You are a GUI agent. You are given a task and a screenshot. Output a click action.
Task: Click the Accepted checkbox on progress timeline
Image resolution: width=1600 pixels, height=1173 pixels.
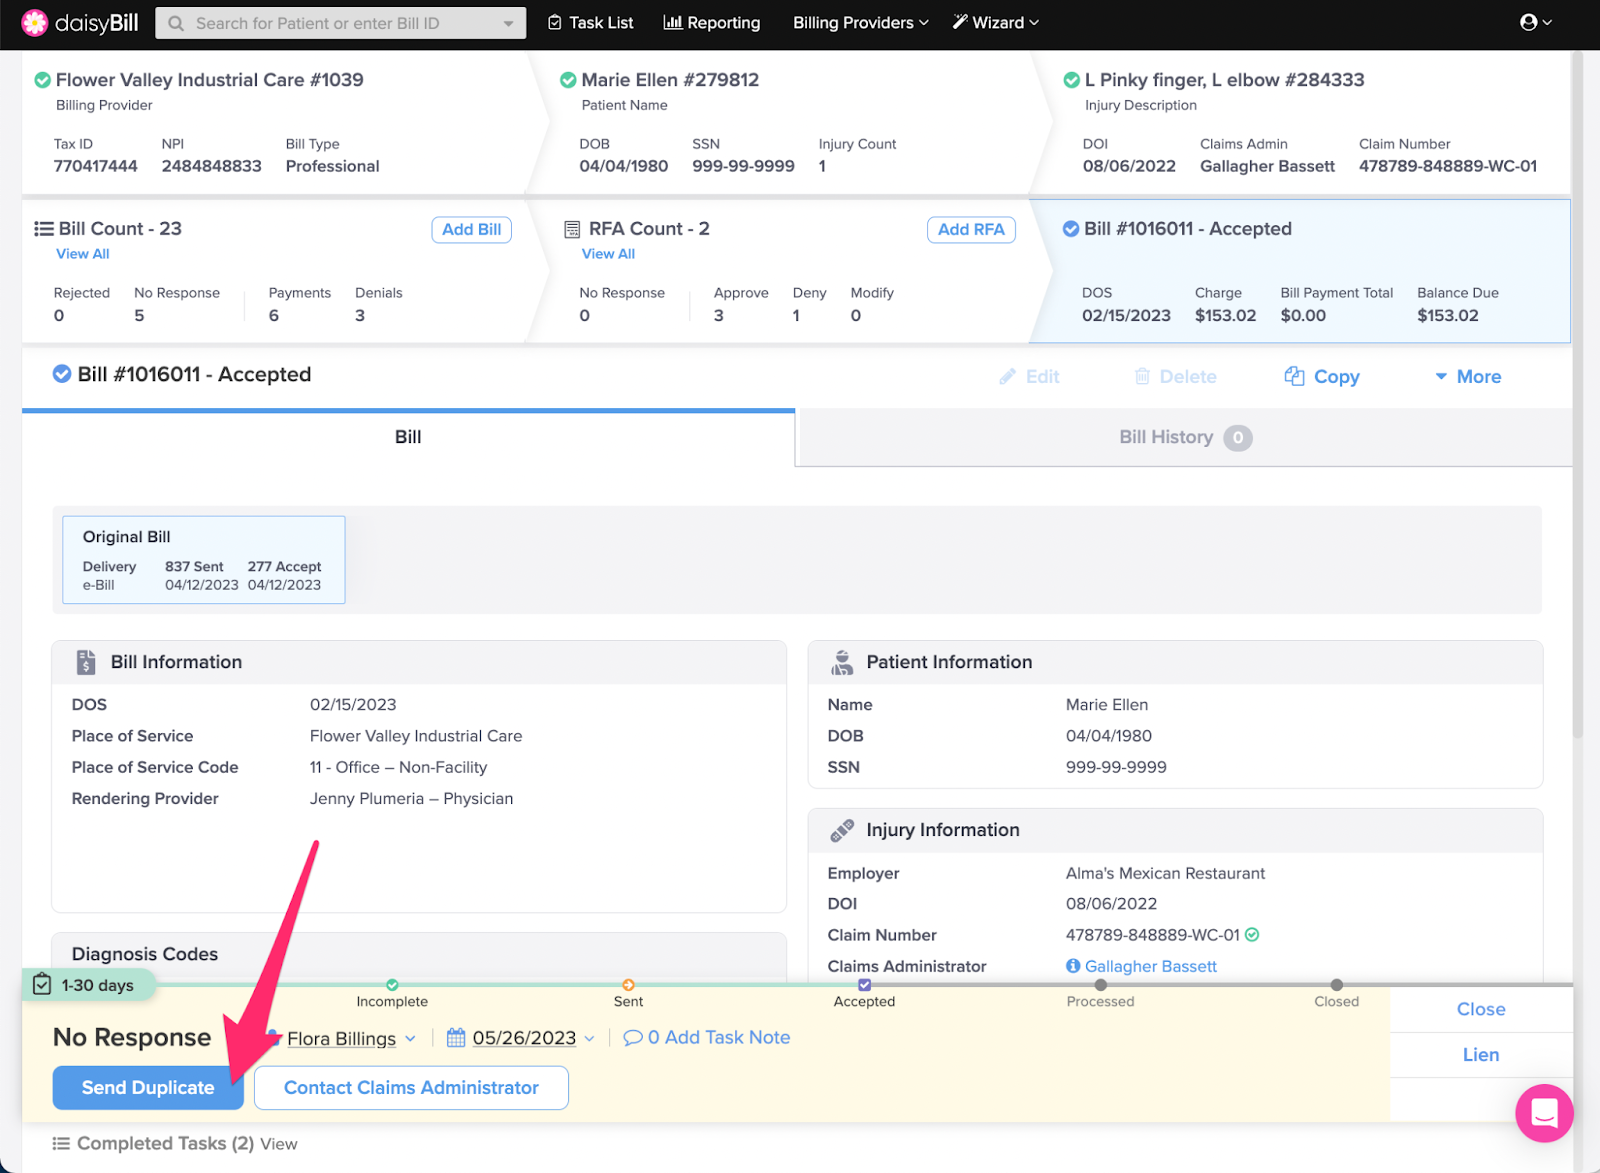pyautogui.click(x=864, y=985)
